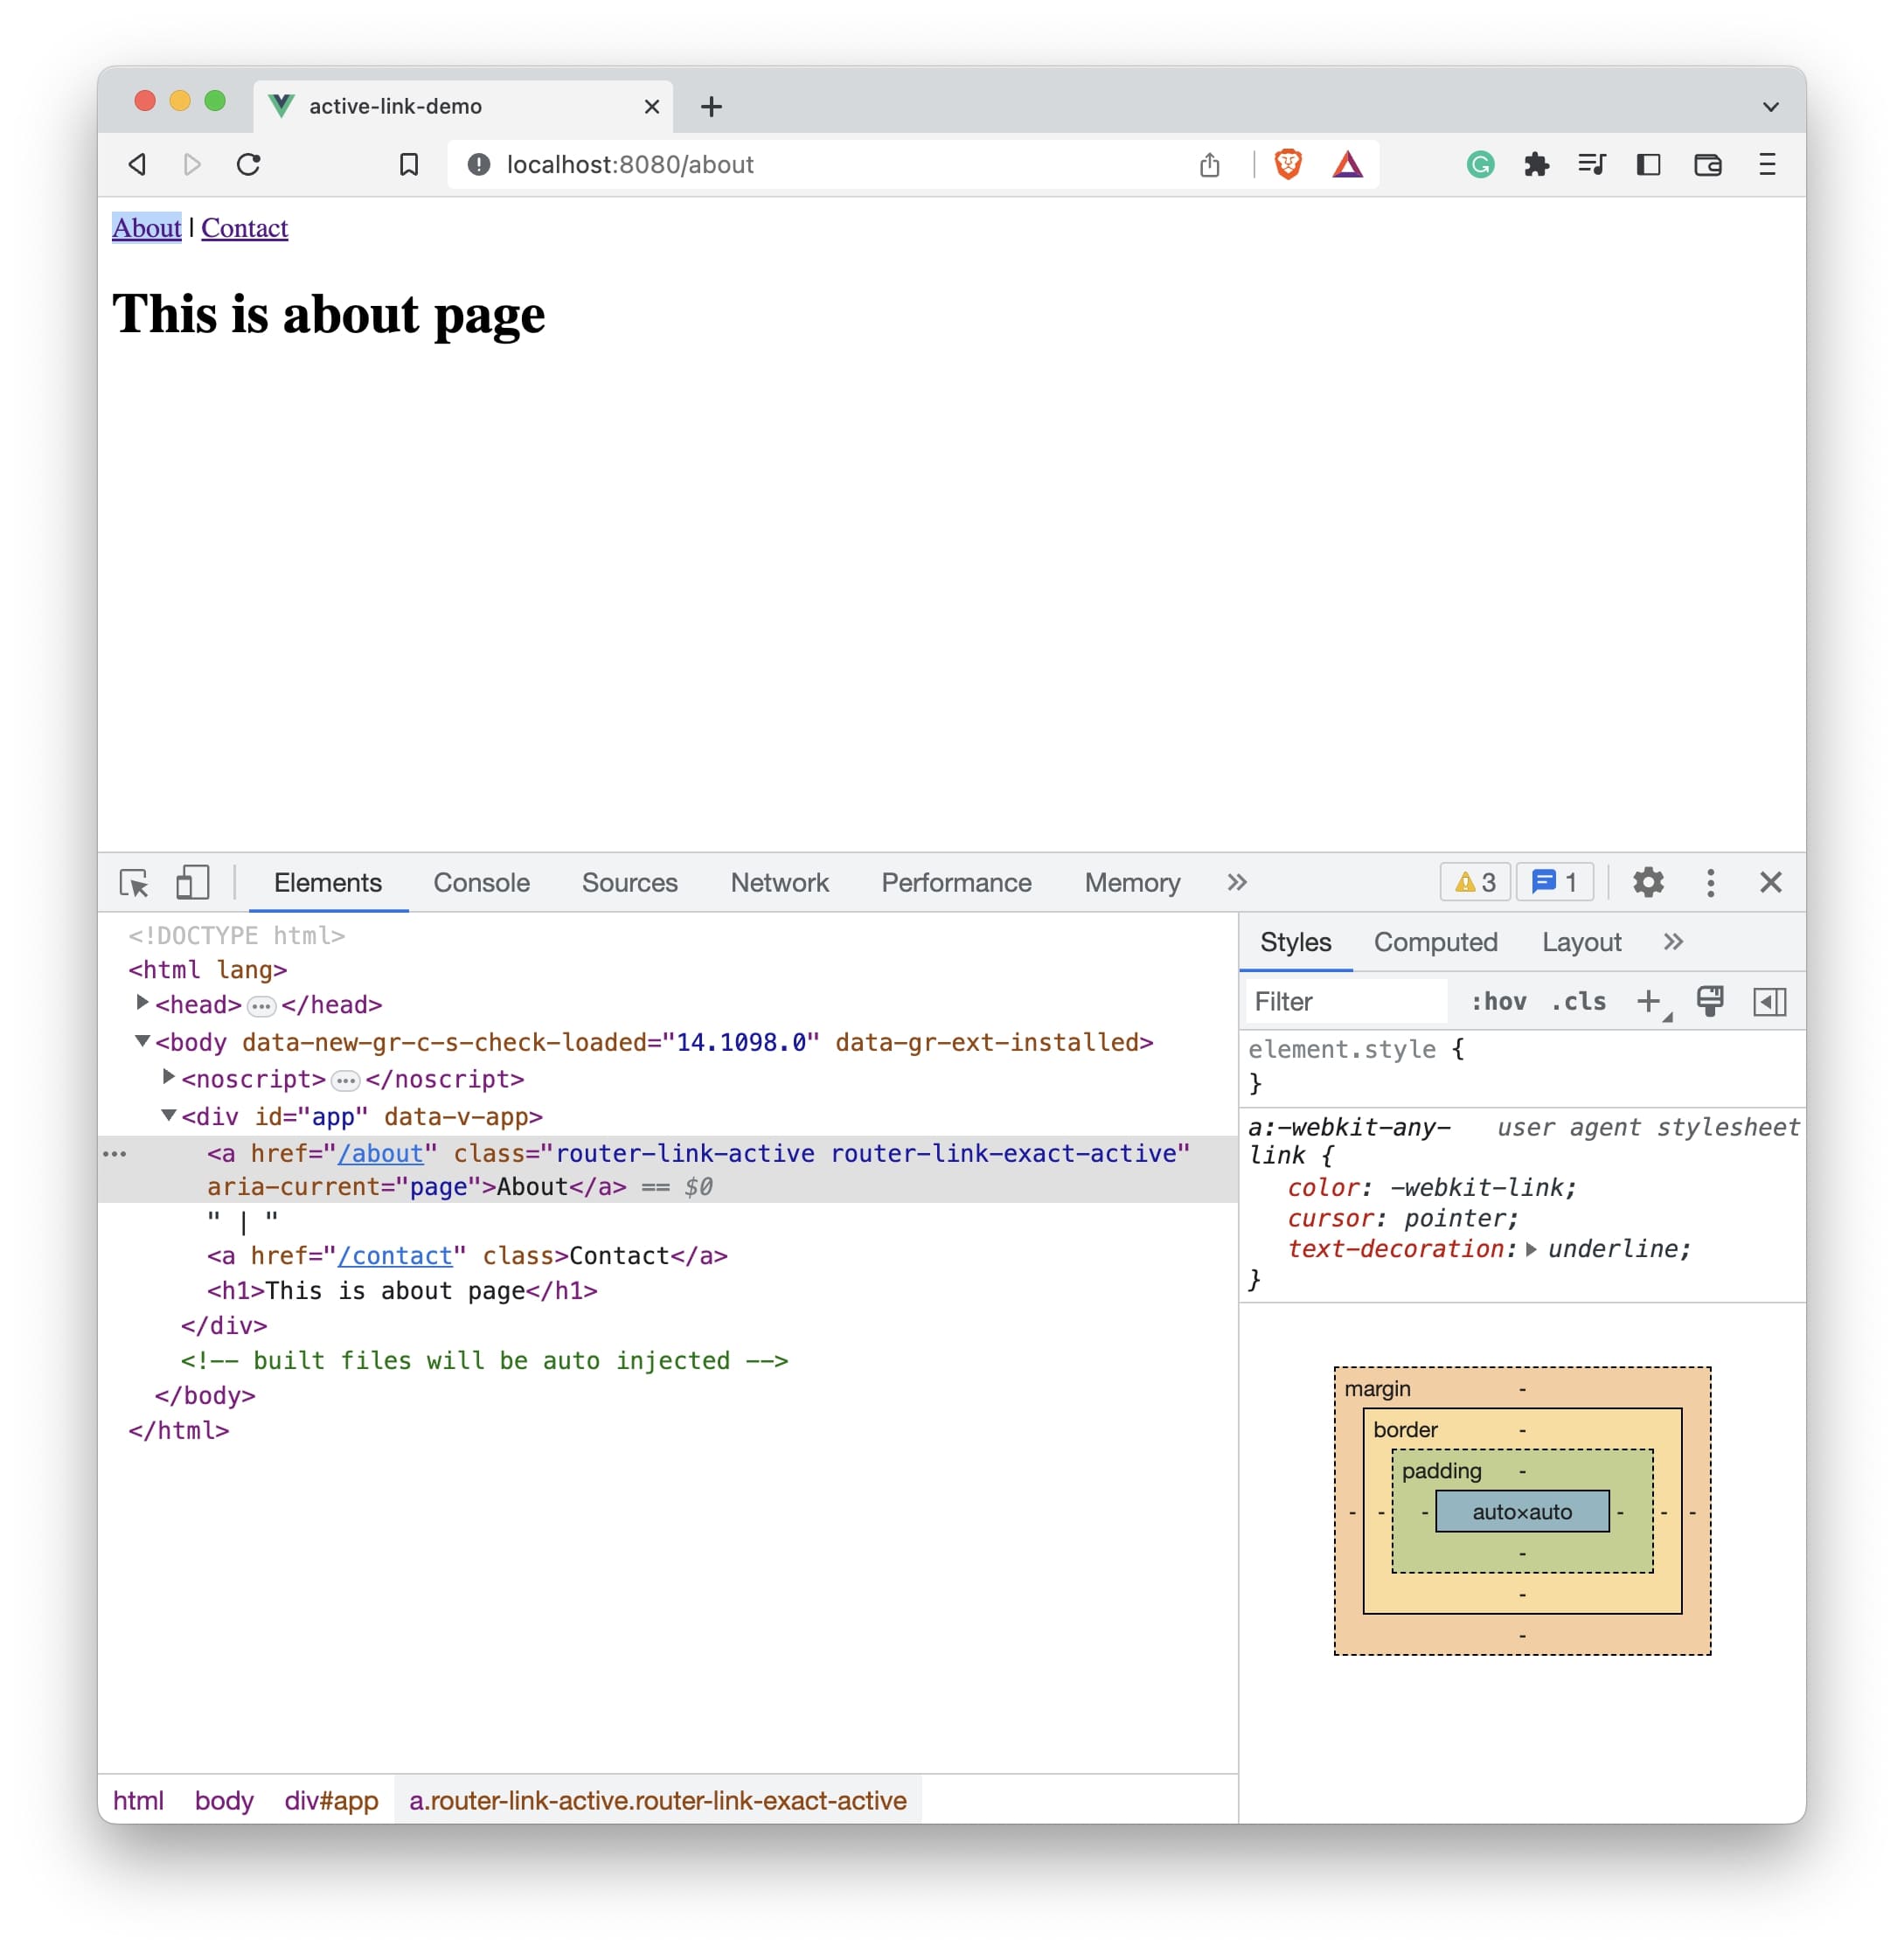The height and width of the screenshot is (1953, 1904).
Task: Open the DevTools more options menu
Action: point(1710,882)
